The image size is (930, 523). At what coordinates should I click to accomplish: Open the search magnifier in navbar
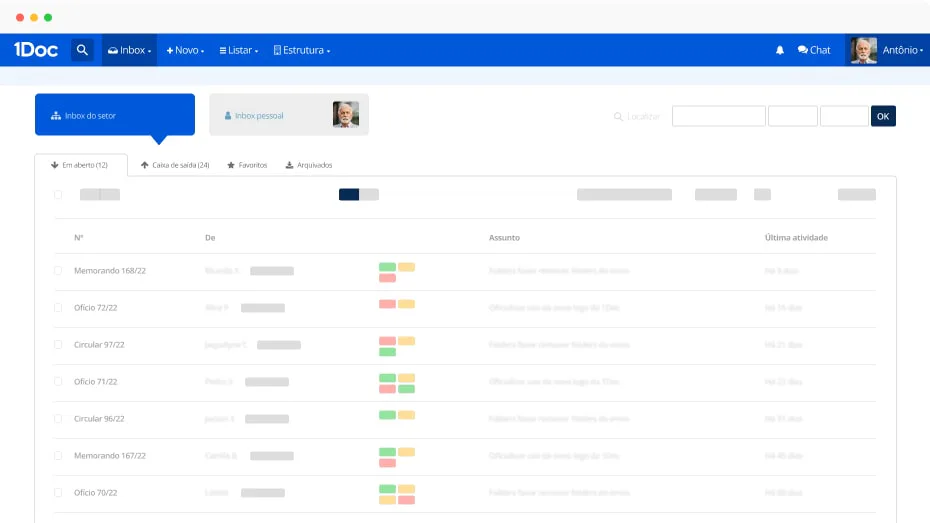pyautogui.click(x=82, y=50)
